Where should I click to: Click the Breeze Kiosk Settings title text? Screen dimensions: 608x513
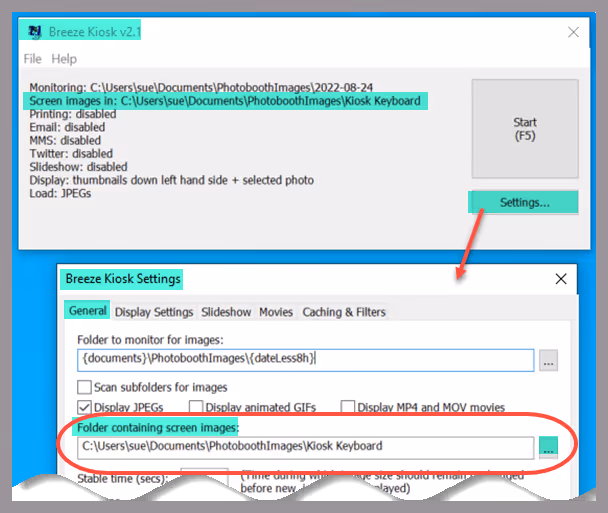coord(123,279)
